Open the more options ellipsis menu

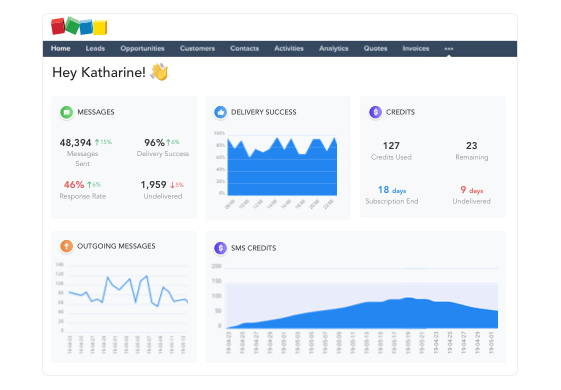(x=449, y=49)
